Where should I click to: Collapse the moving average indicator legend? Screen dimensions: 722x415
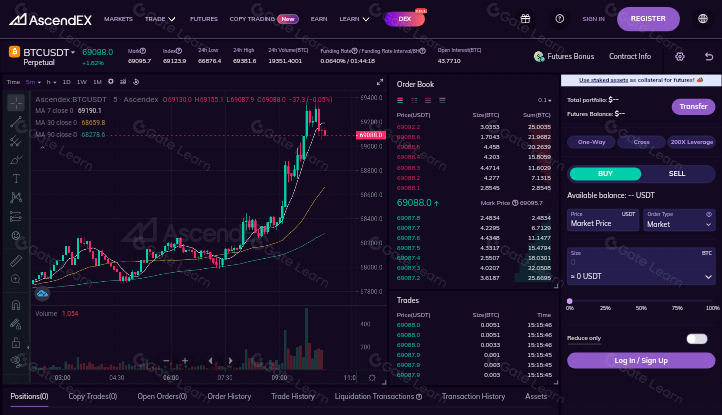[42, 148]
